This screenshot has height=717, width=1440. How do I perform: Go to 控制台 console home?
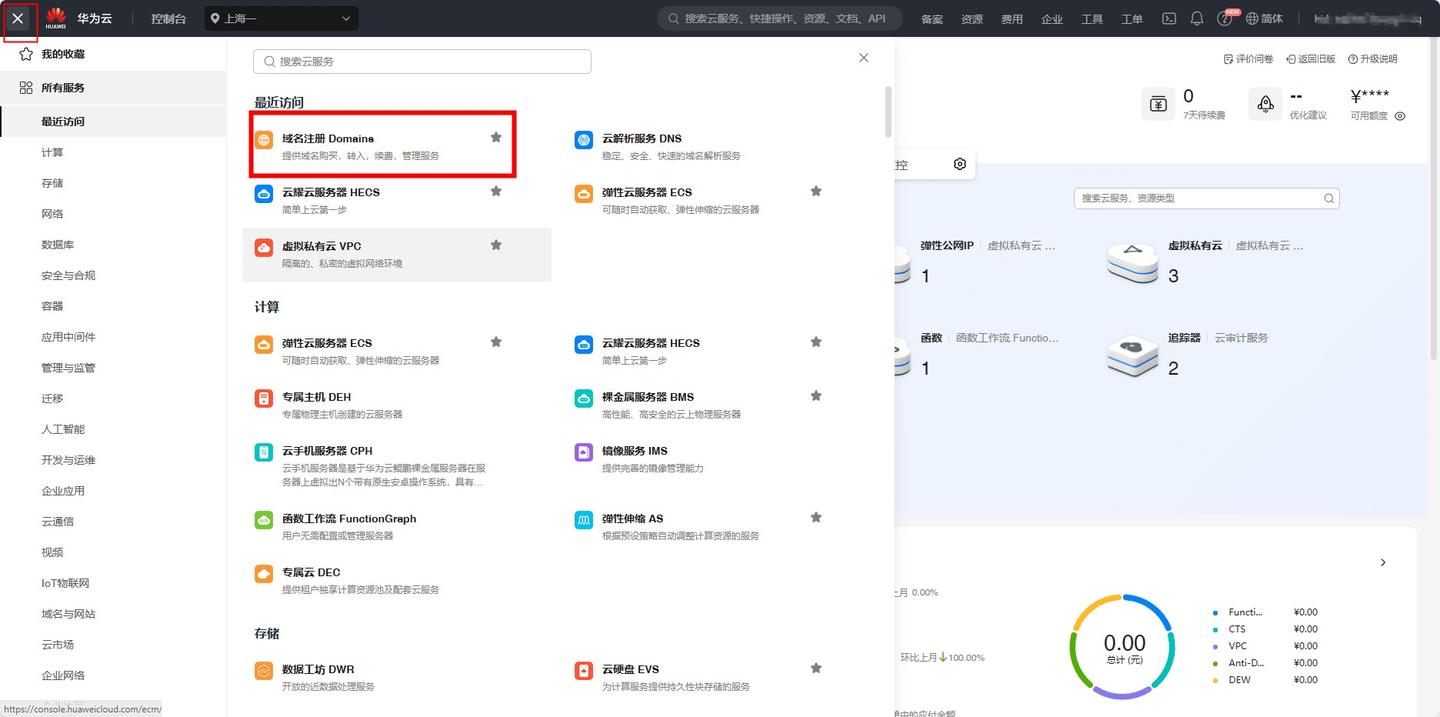pos(168,19)
